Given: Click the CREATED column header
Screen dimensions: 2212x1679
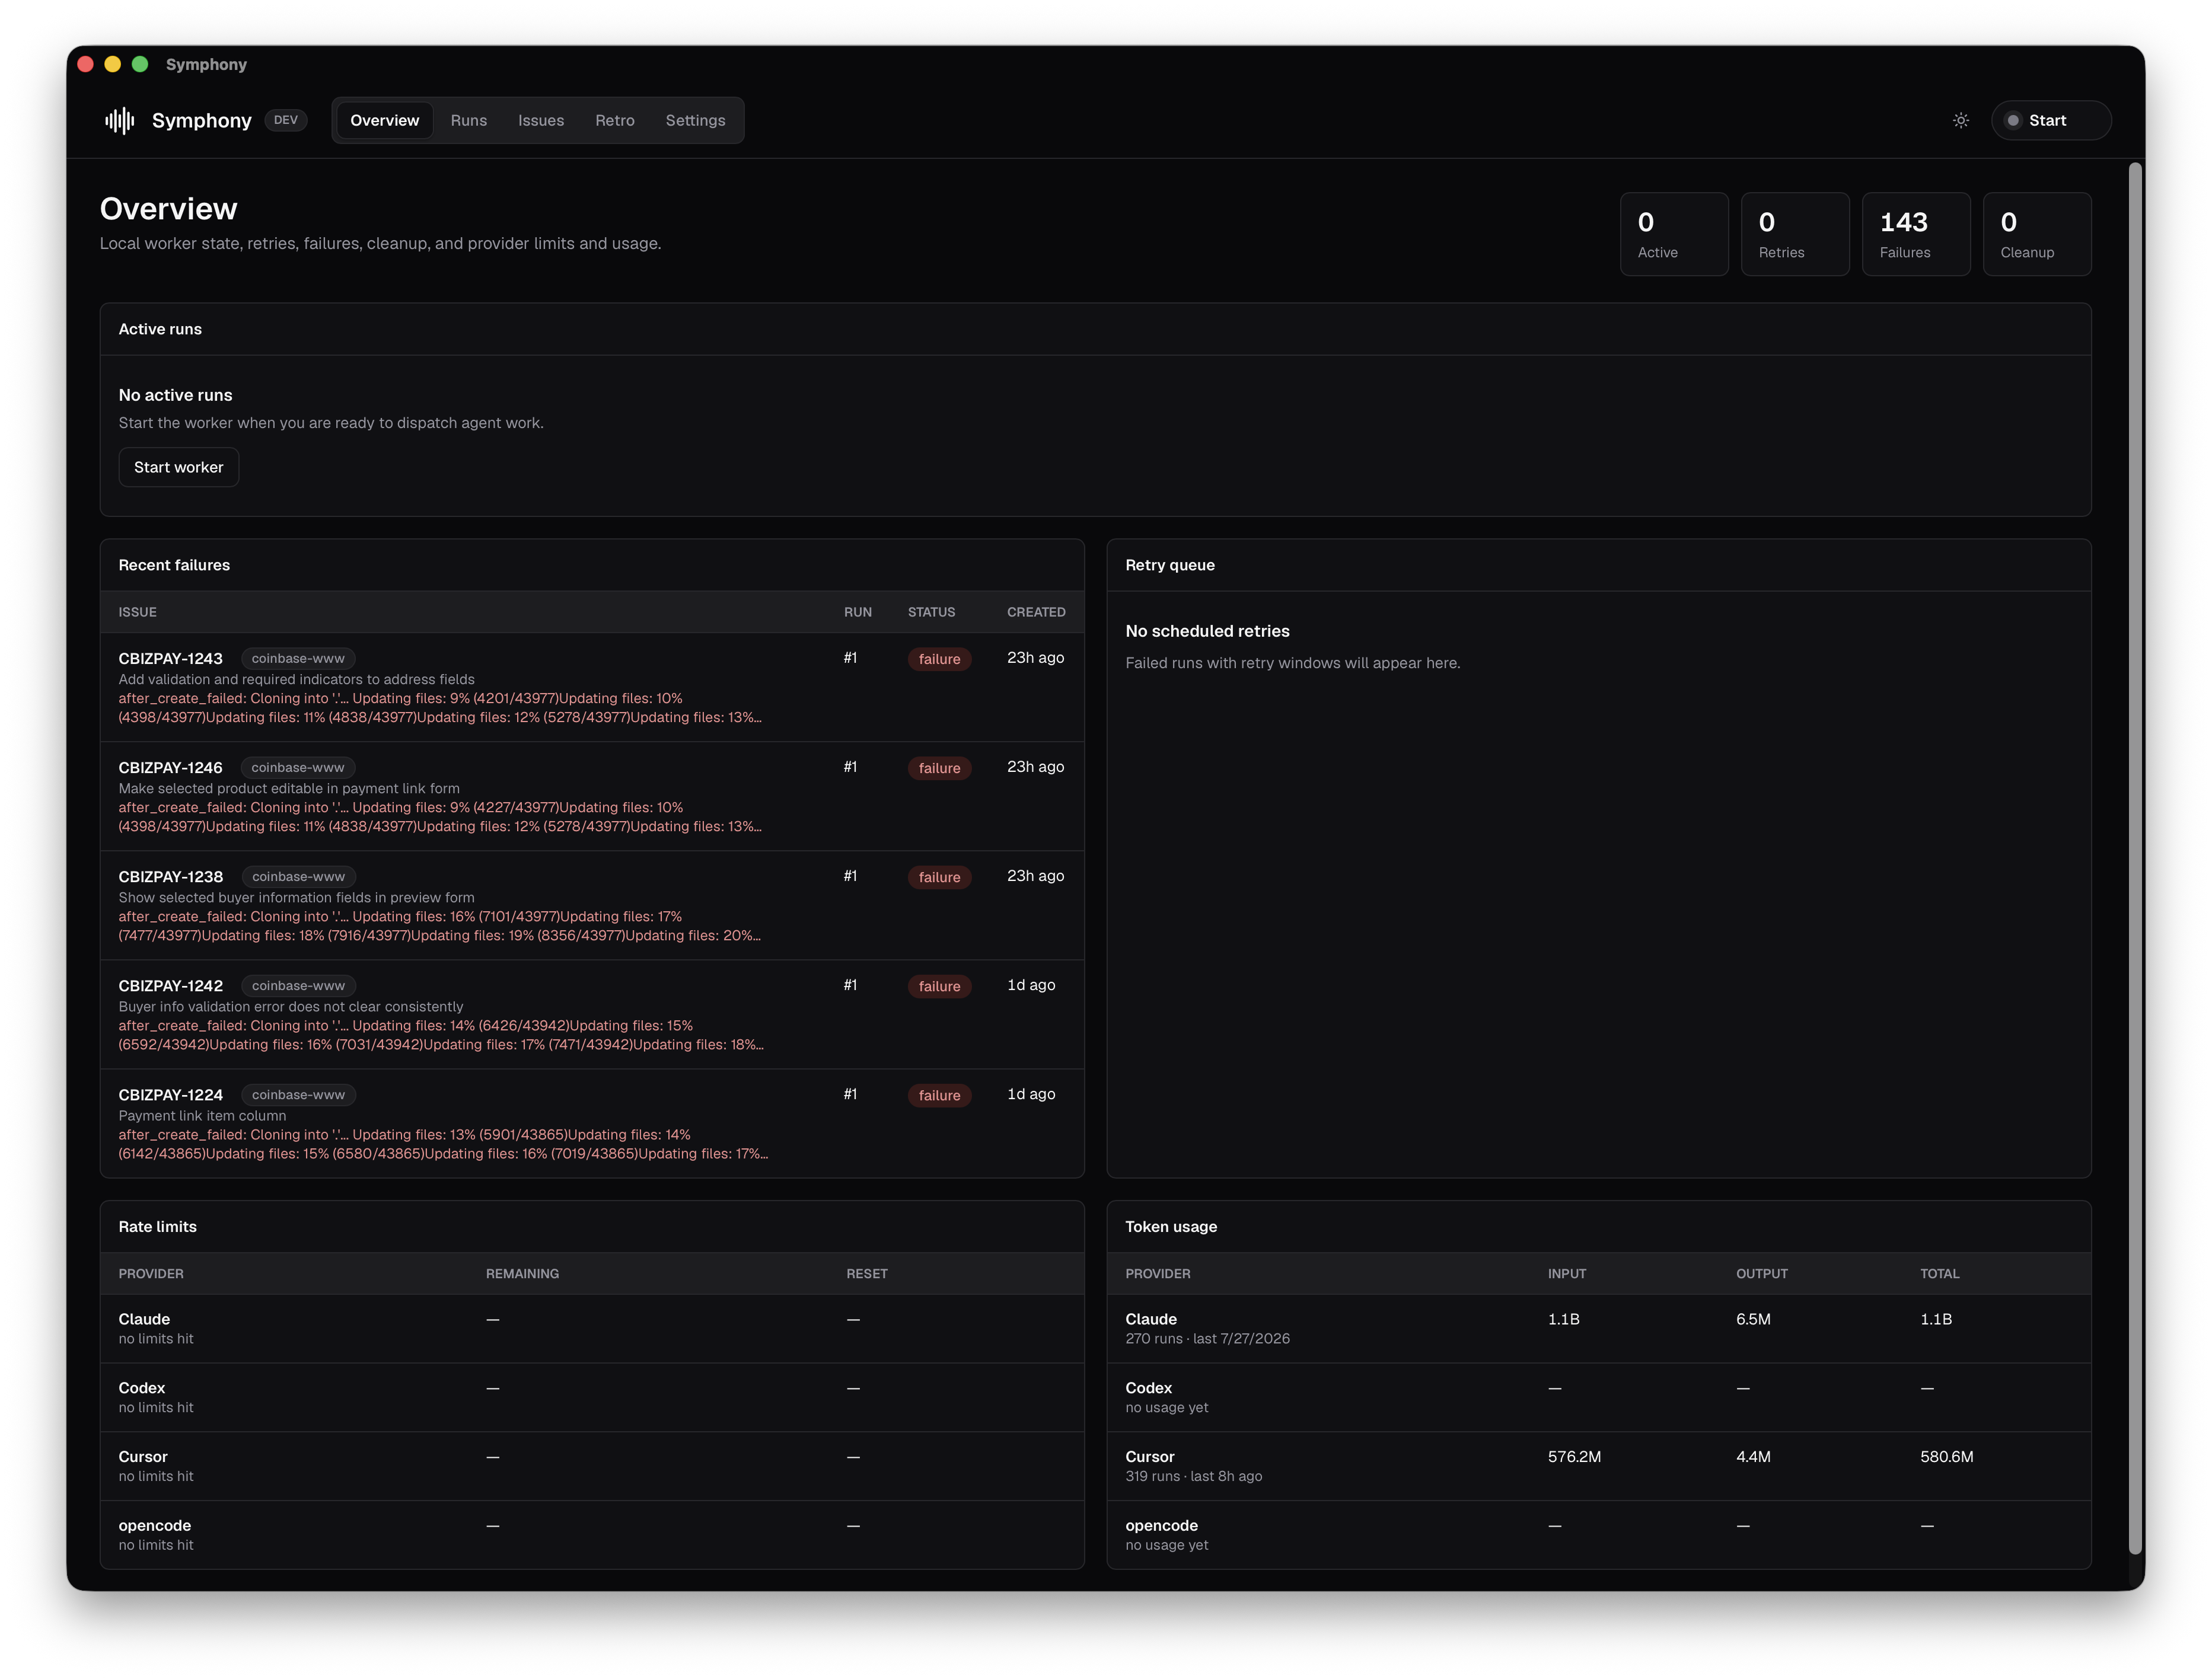Looking at the screenshot, I should point(1036,612).
